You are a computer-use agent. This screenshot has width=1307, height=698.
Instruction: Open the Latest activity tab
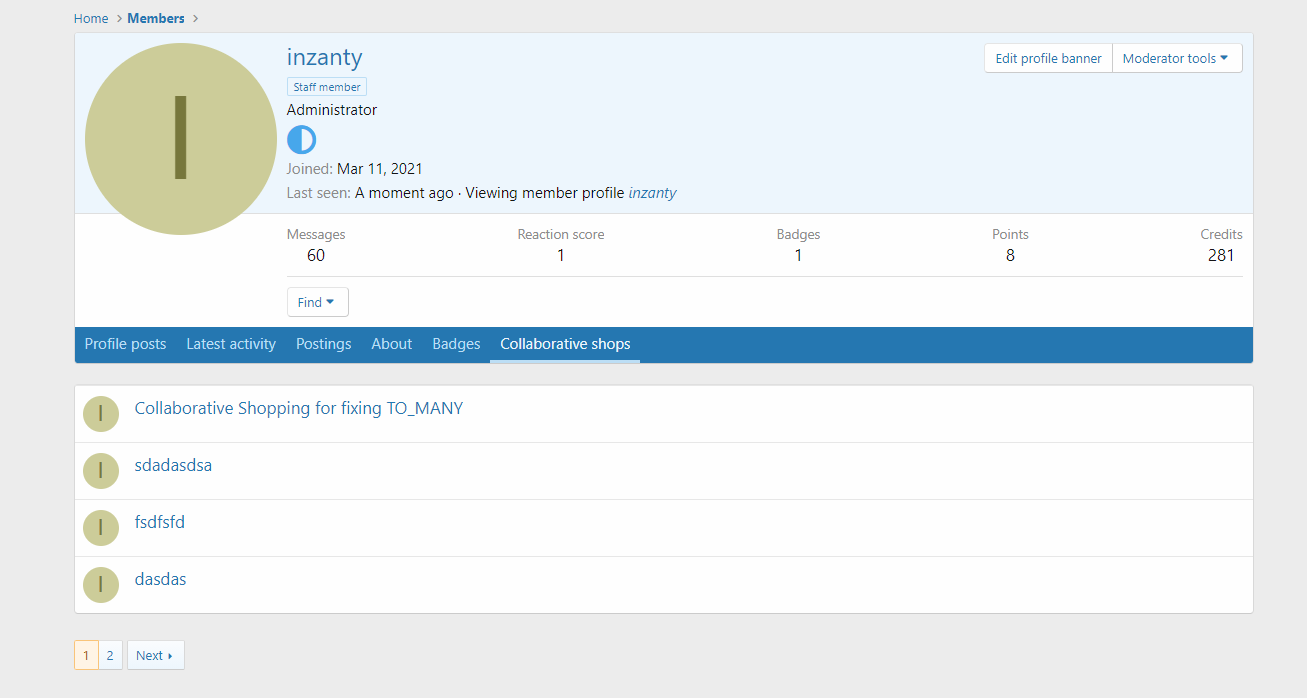click(x=231, y=344)
